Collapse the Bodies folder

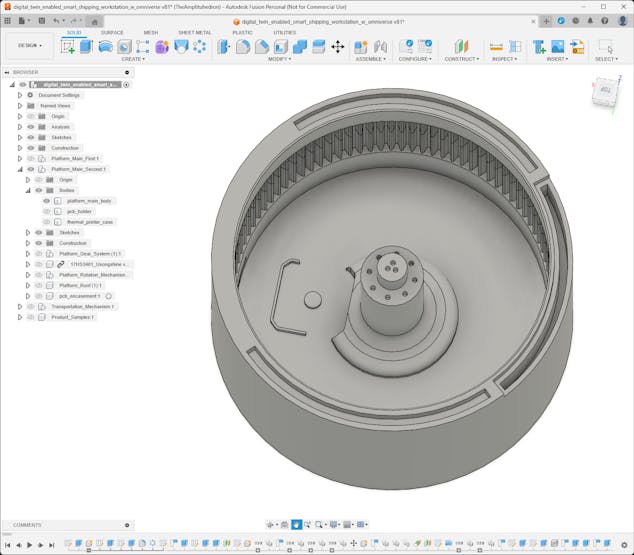(x=28, y=190)
